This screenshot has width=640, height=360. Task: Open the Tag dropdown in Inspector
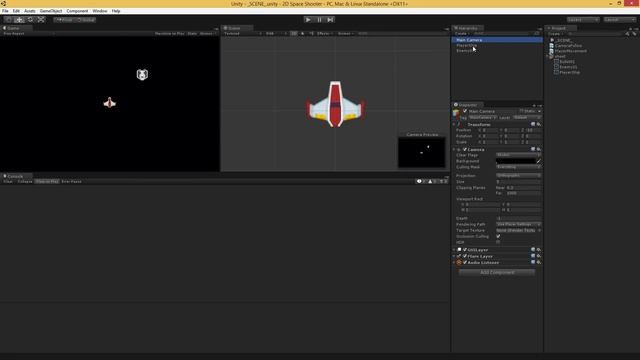(482, 118)
